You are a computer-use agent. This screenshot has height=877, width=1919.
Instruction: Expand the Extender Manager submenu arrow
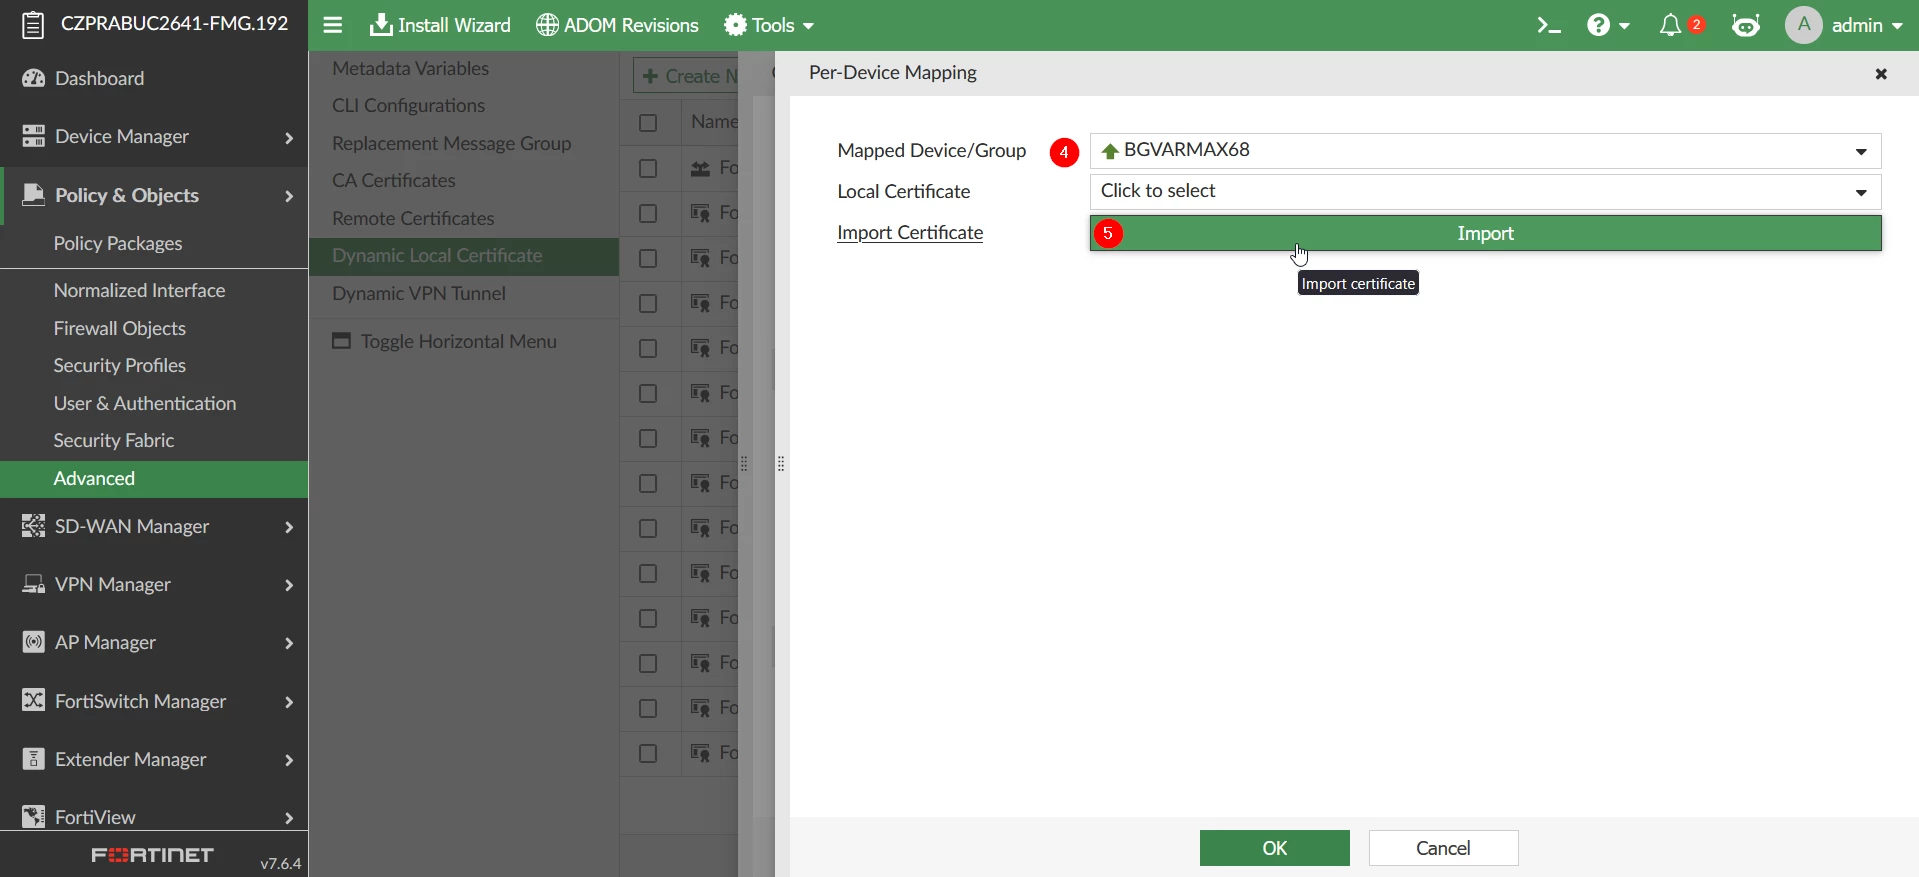pos(289,760)
